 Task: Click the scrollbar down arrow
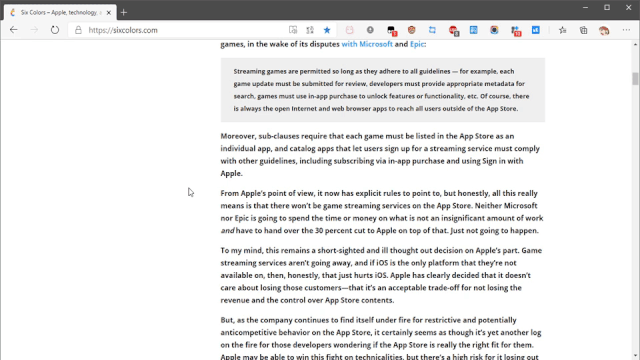pos(635,356)
